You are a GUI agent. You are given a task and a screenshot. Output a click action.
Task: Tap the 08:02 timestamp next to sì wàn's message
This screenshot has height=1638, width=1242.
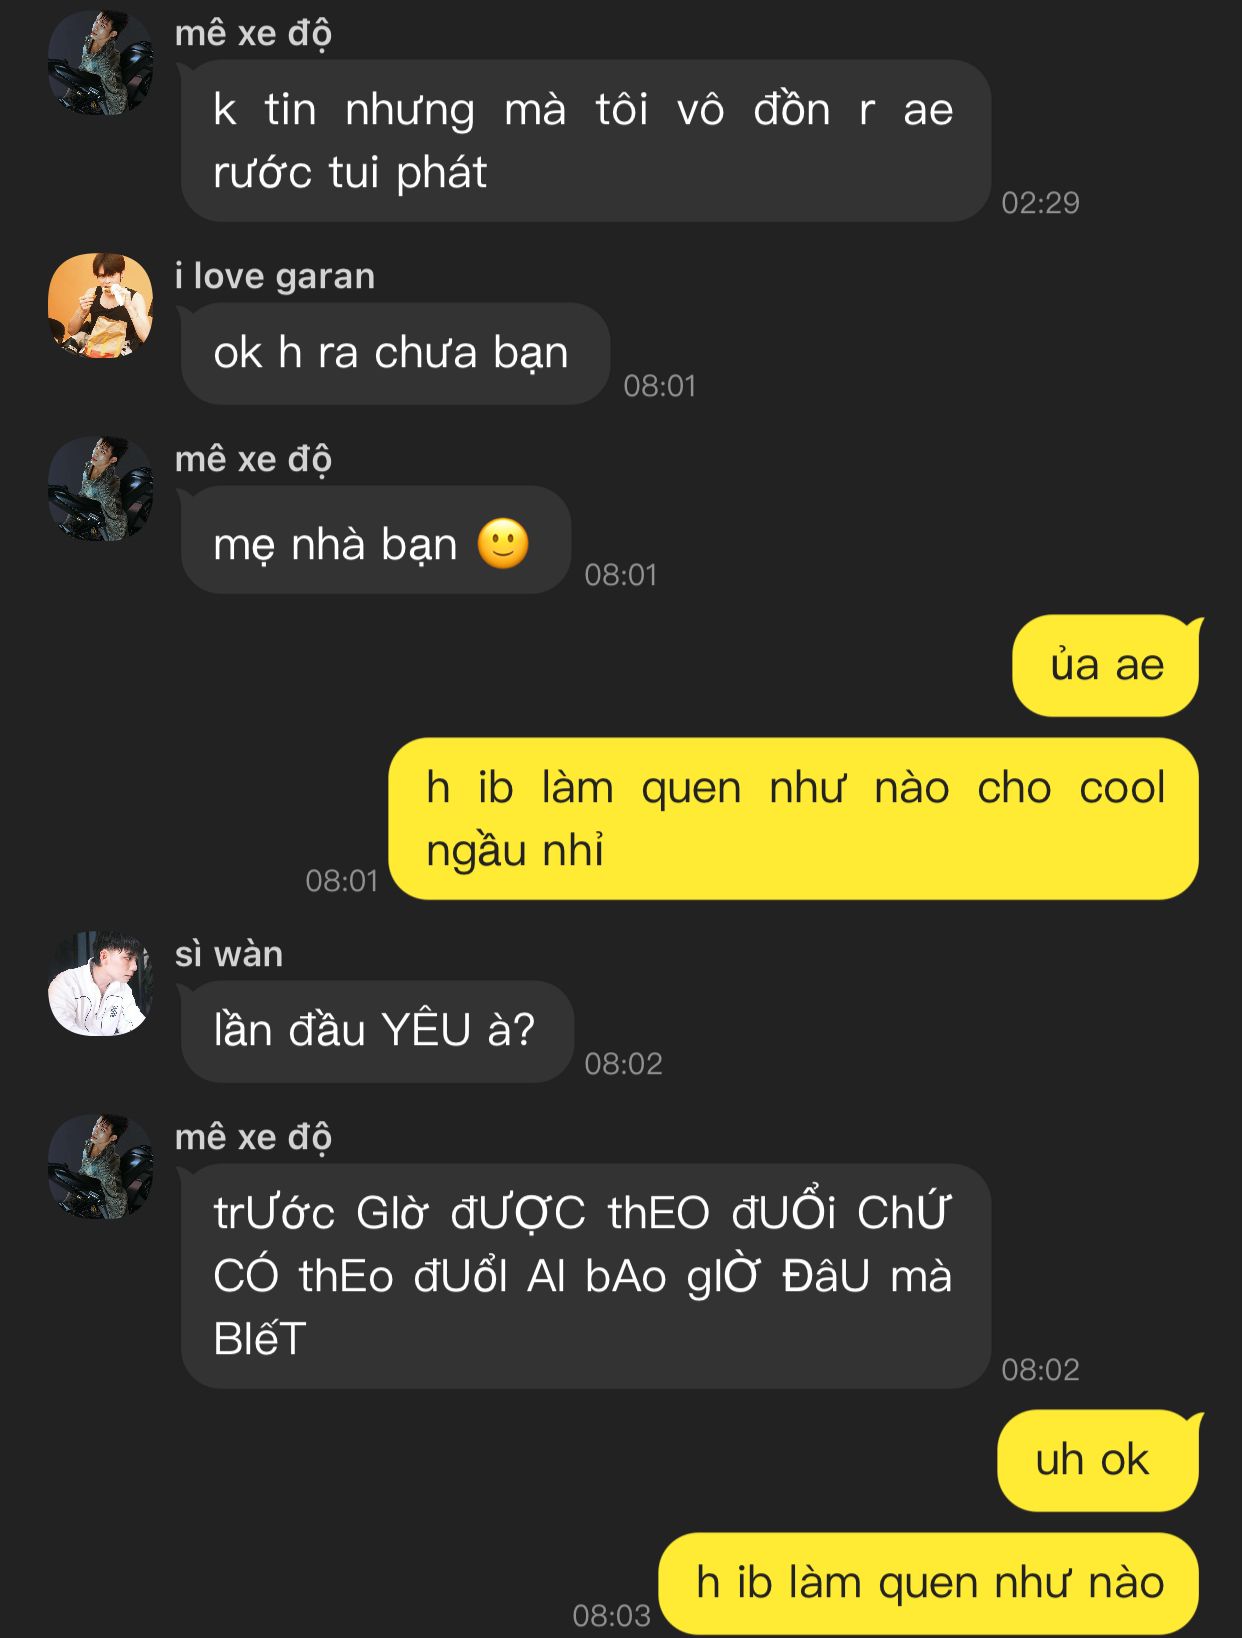(623, 1063)
